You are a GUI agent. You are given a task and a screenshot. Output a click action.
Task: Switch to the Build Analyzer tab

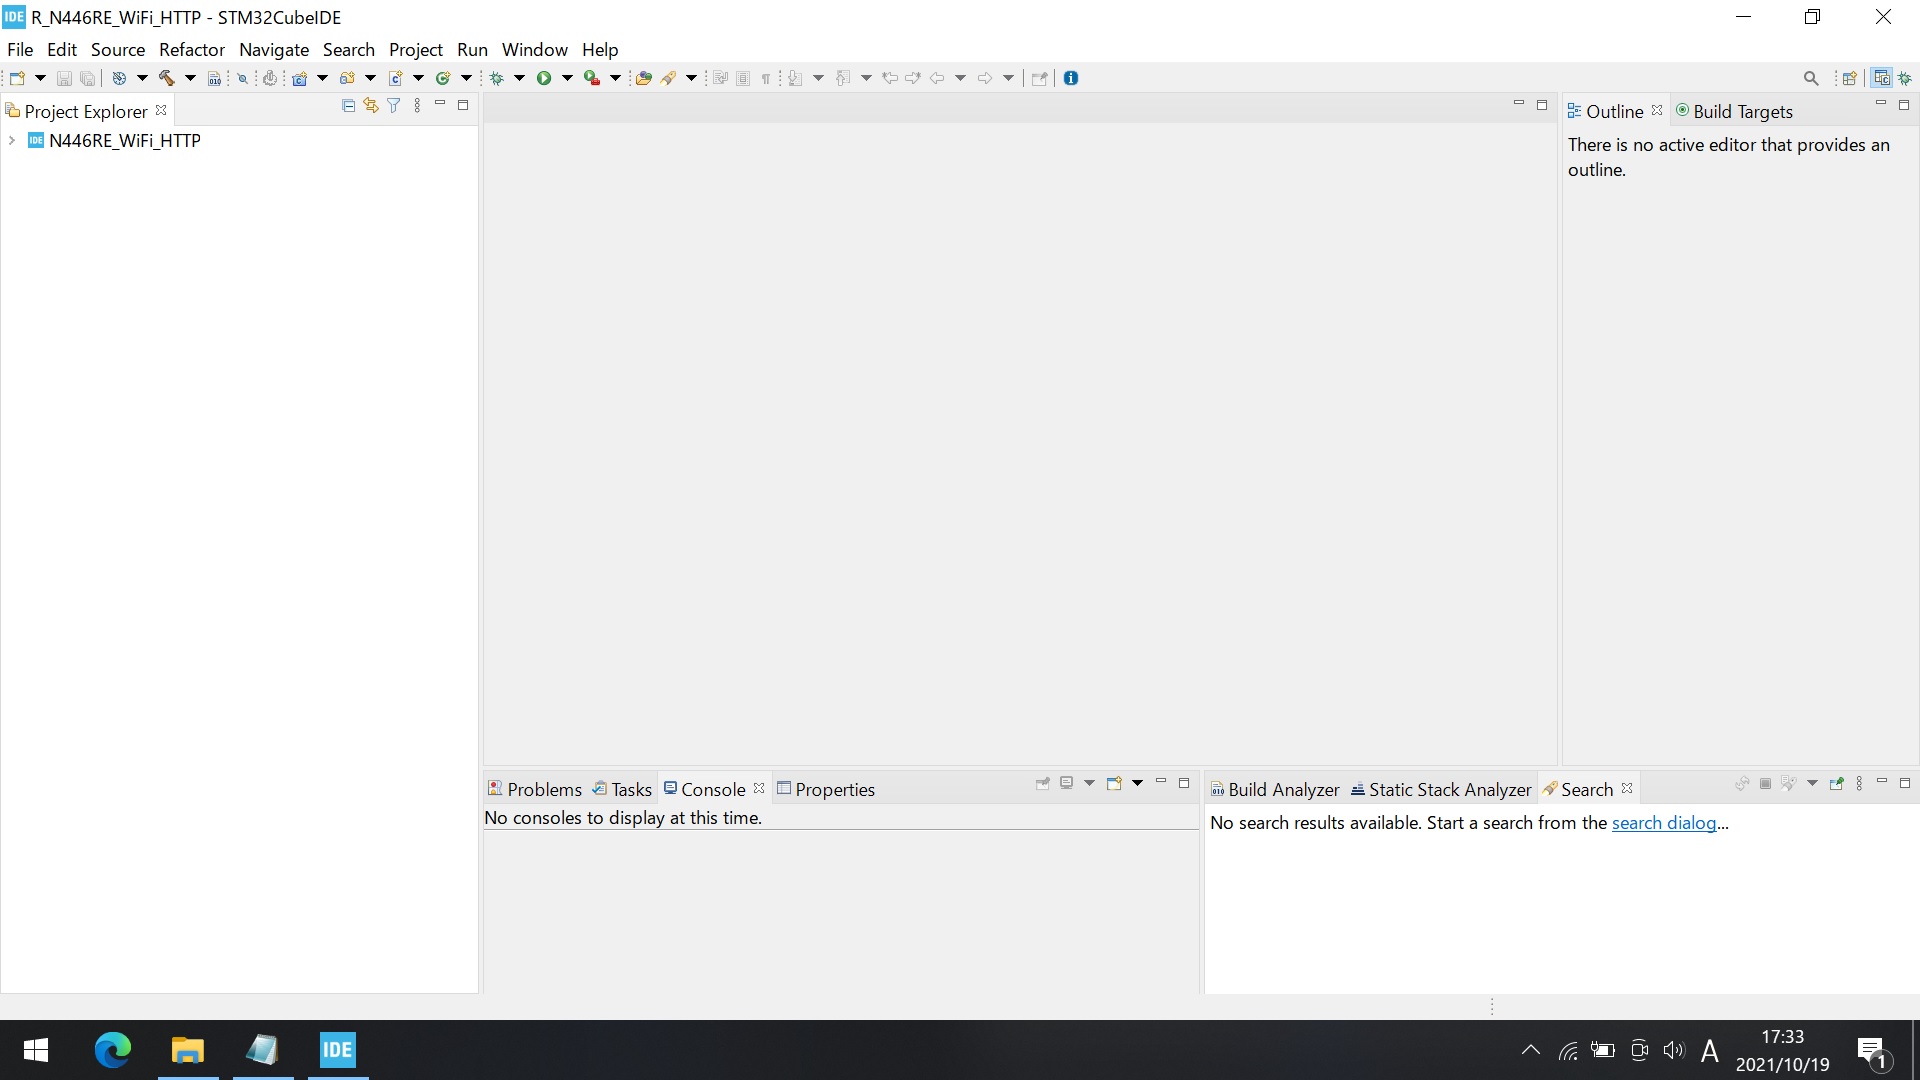1275,790
